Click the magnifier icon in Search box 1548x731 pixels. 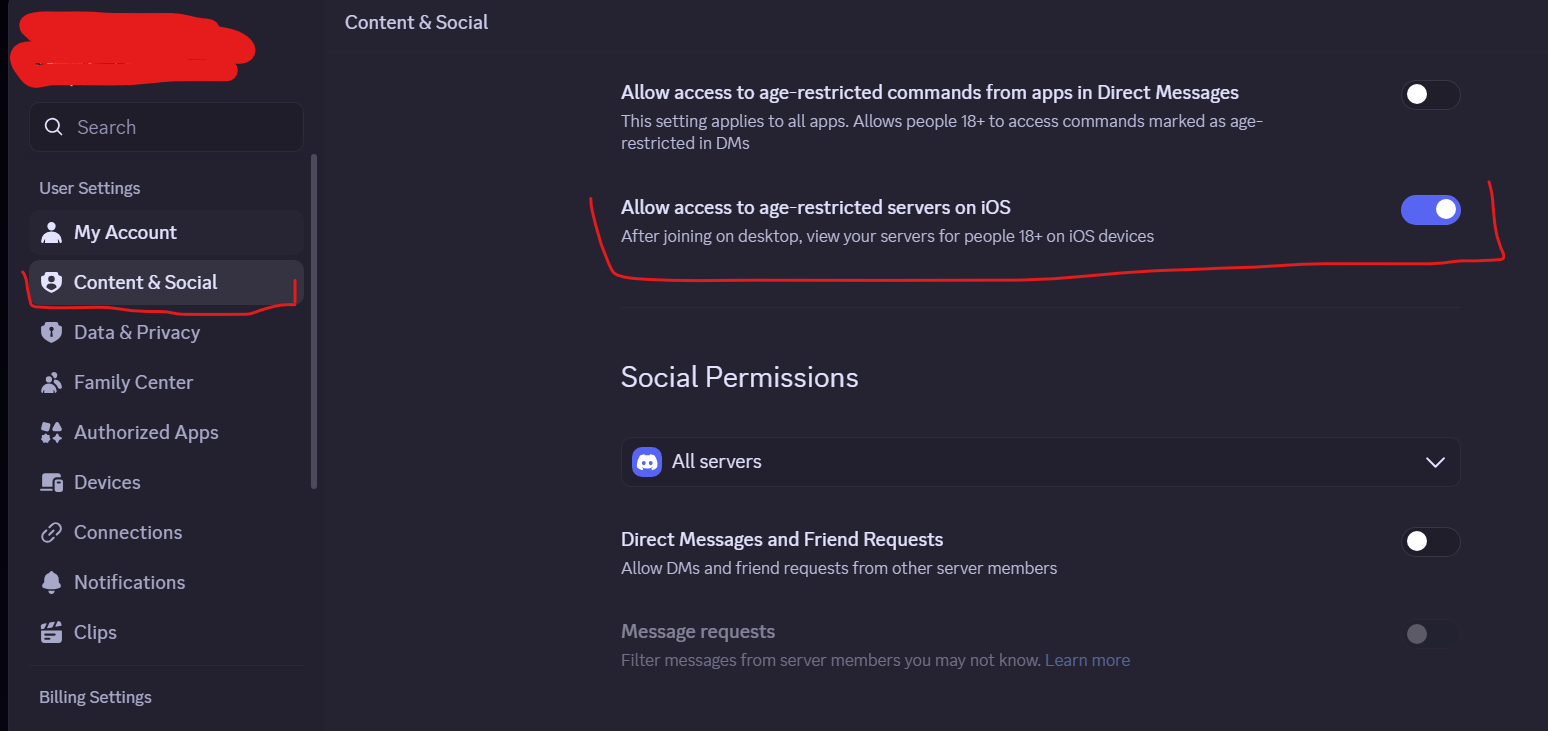pyautogui.click(x=52, y=127)
